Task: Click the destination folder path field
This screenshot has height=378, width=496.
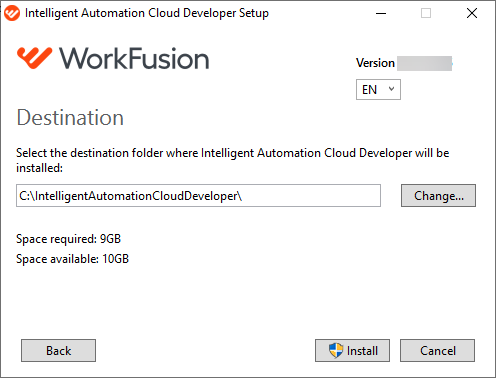Action: [198, 196]
